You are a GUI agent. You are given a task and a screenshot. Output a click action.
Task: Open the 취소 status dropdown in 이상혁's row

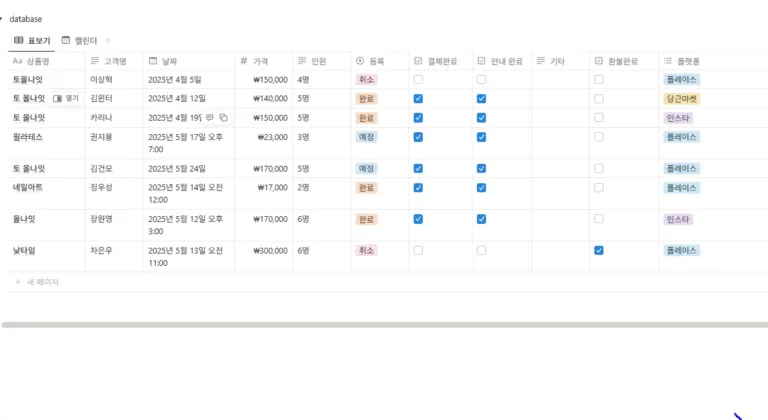pyautogui.click(x=366, y=79)
